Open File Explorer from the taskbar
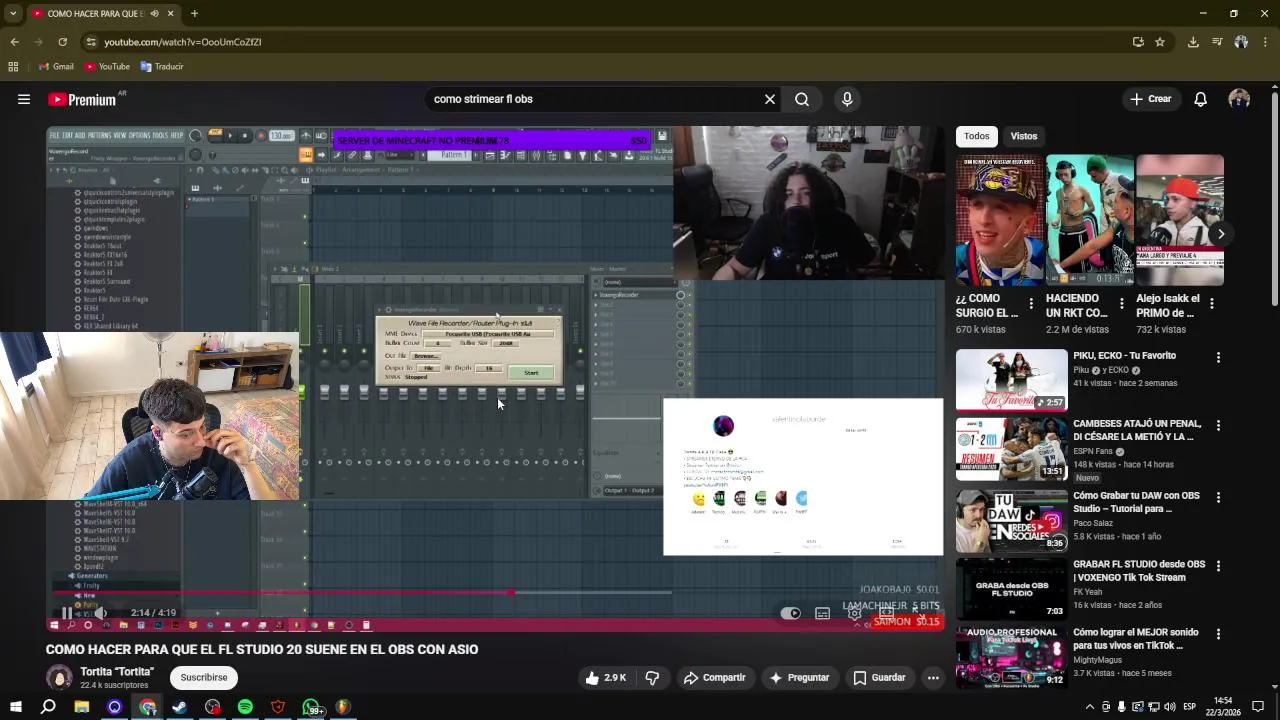The height and width of the screenshot is (720, 1280). pyautogui.click(x=81, y=707)
